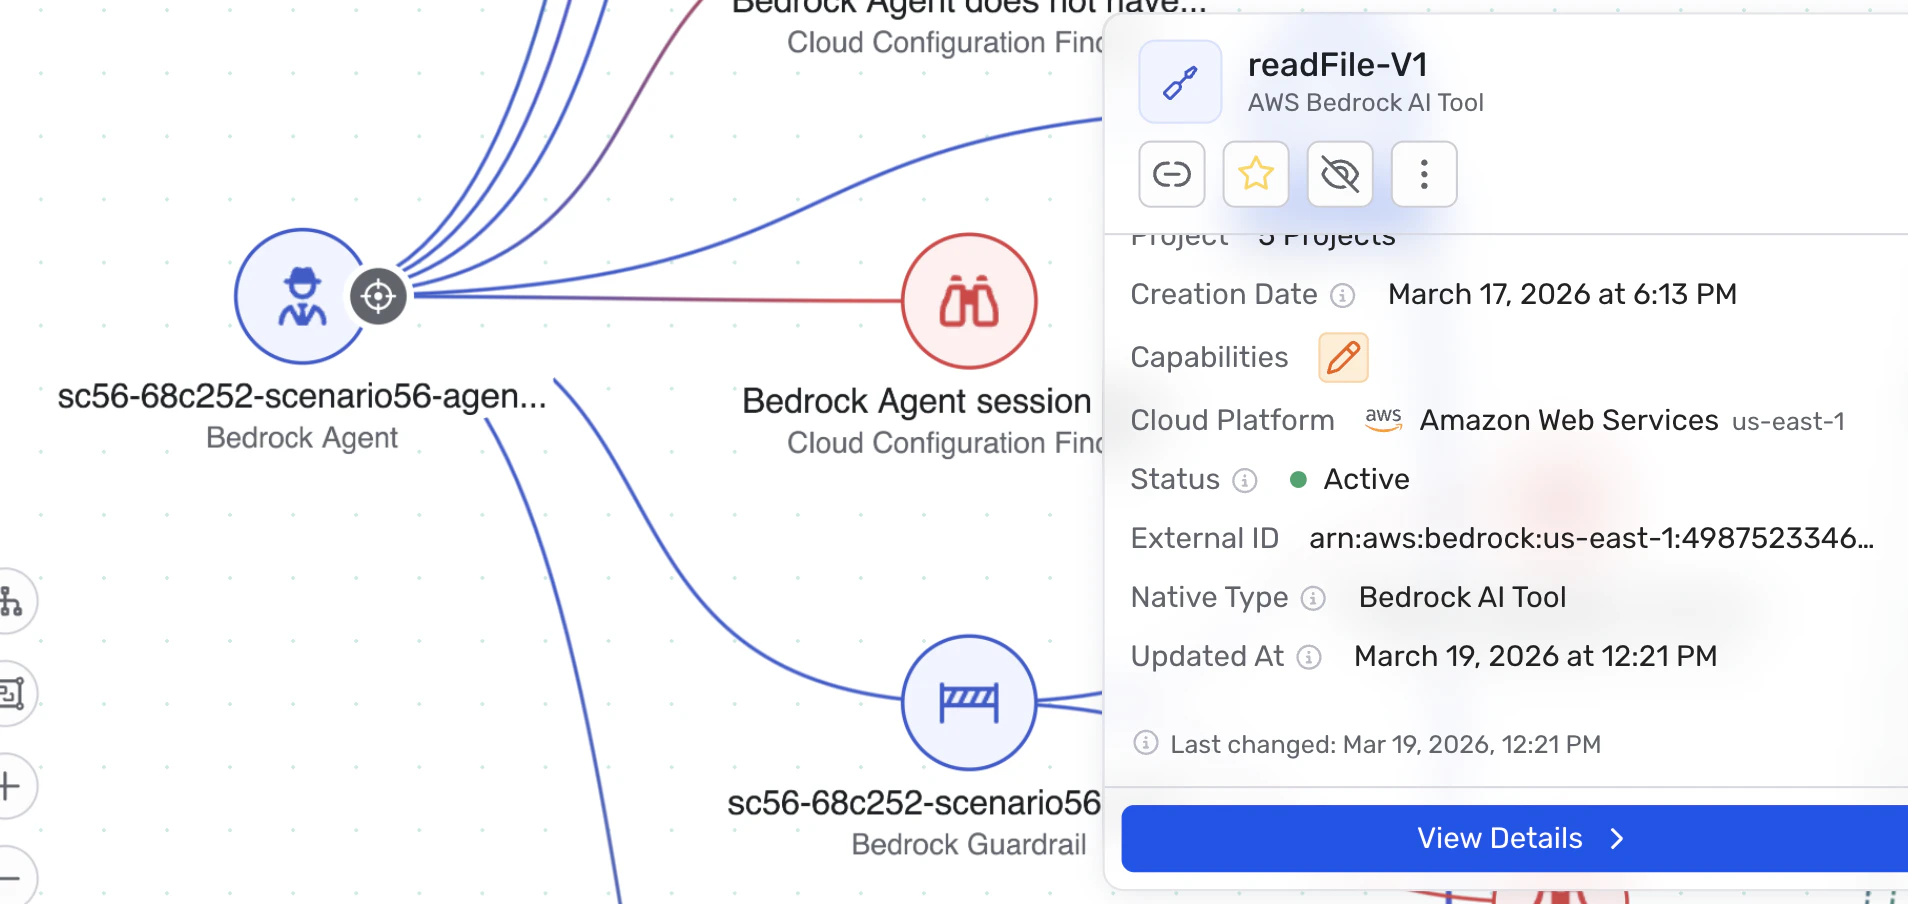Select the Bedrock Guardrail barrier node
This screenshot has height=904, width=1908.
point(967,701)
